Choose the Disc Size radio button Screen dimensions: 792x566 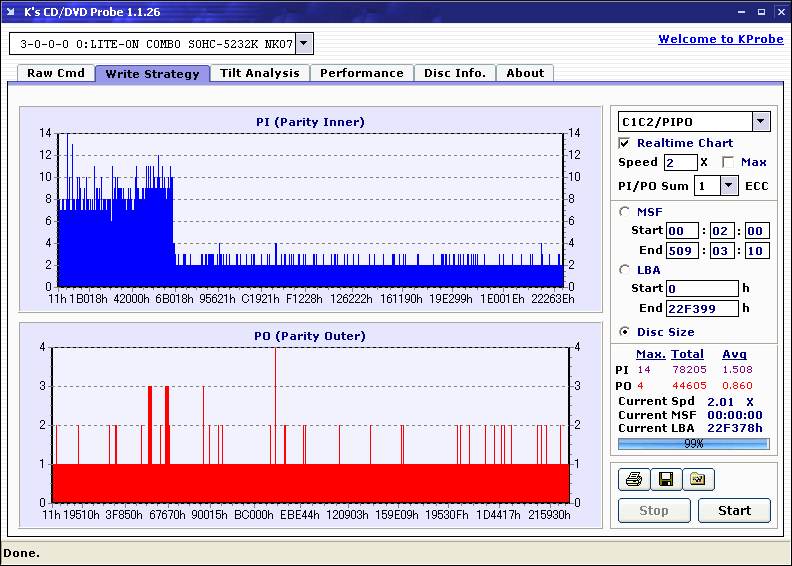coord(625,332)
